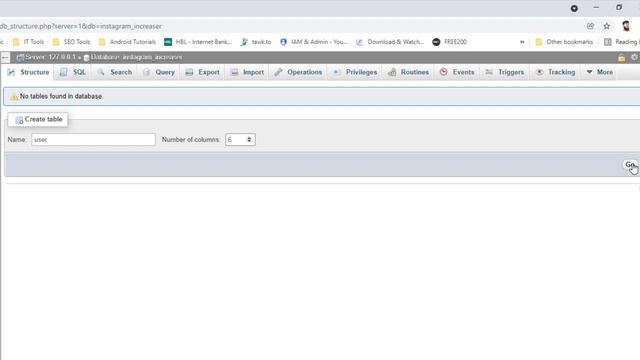Click the Database instagram_increaser breadcrumb link
Screen dimensions: 640x360
136,57
